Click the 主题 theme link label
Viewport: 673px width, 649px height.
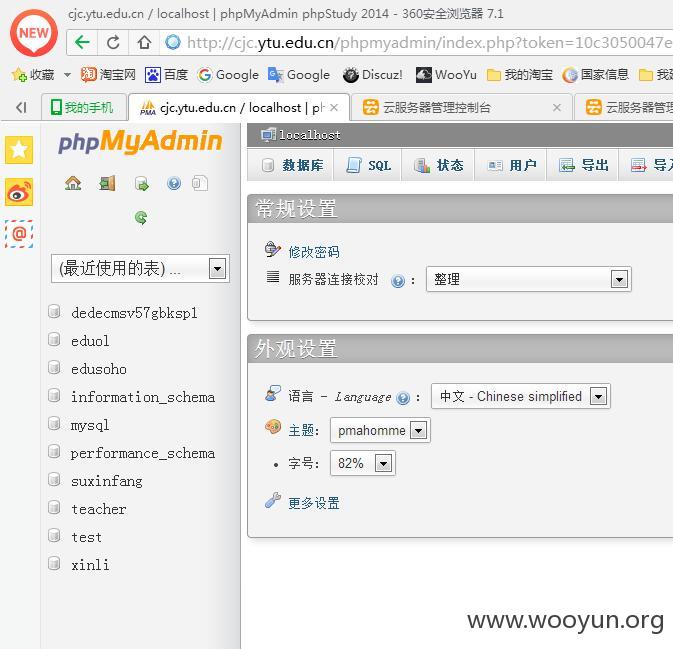coord(303,430)
